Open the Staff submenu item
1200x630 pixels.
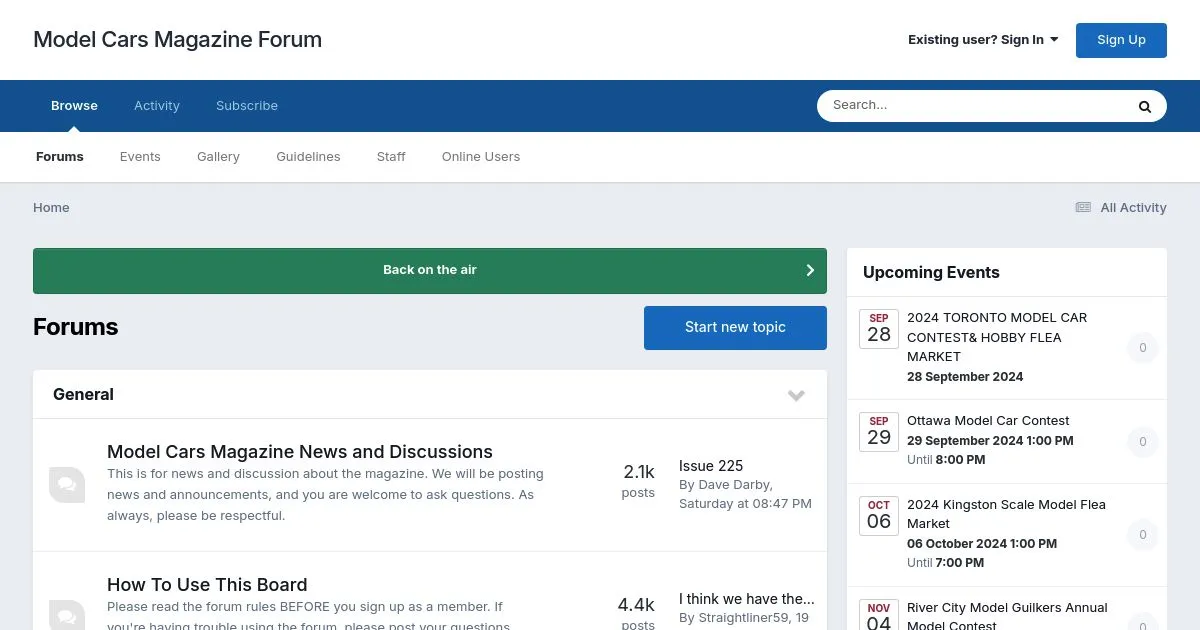391,157
